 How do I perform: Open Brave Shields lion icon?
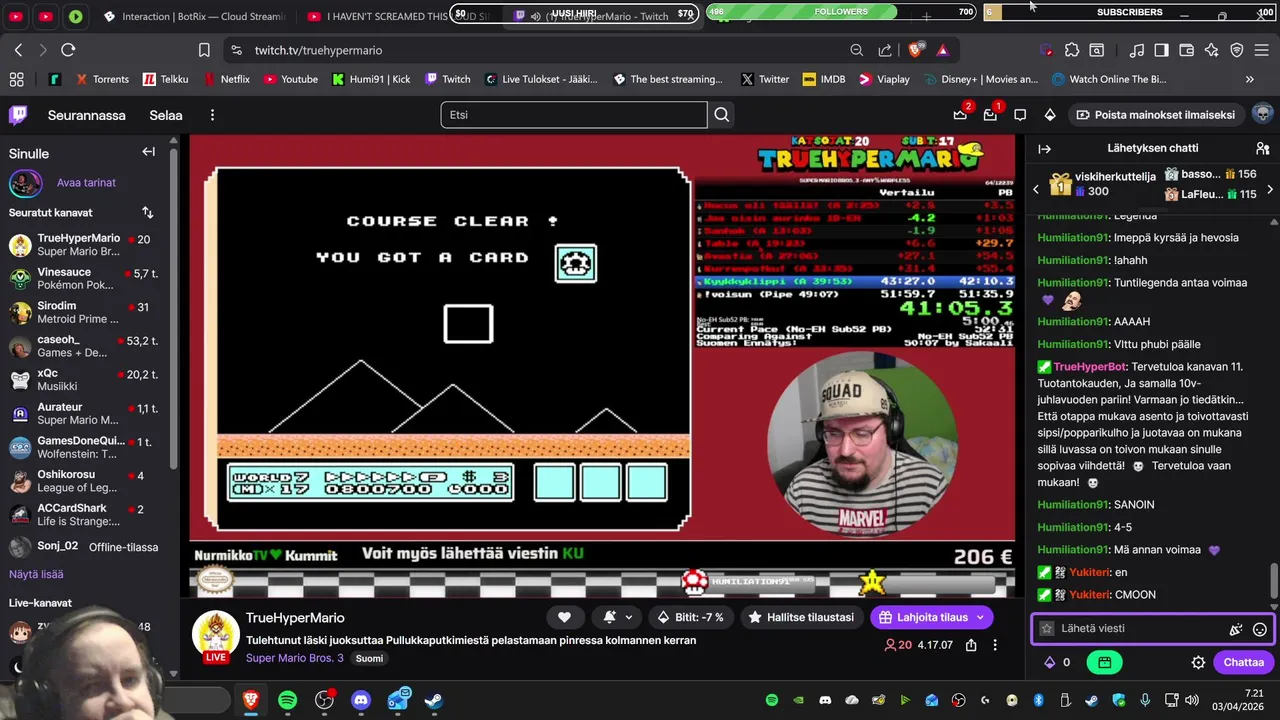pyautogui.click(x=915, y=50)
